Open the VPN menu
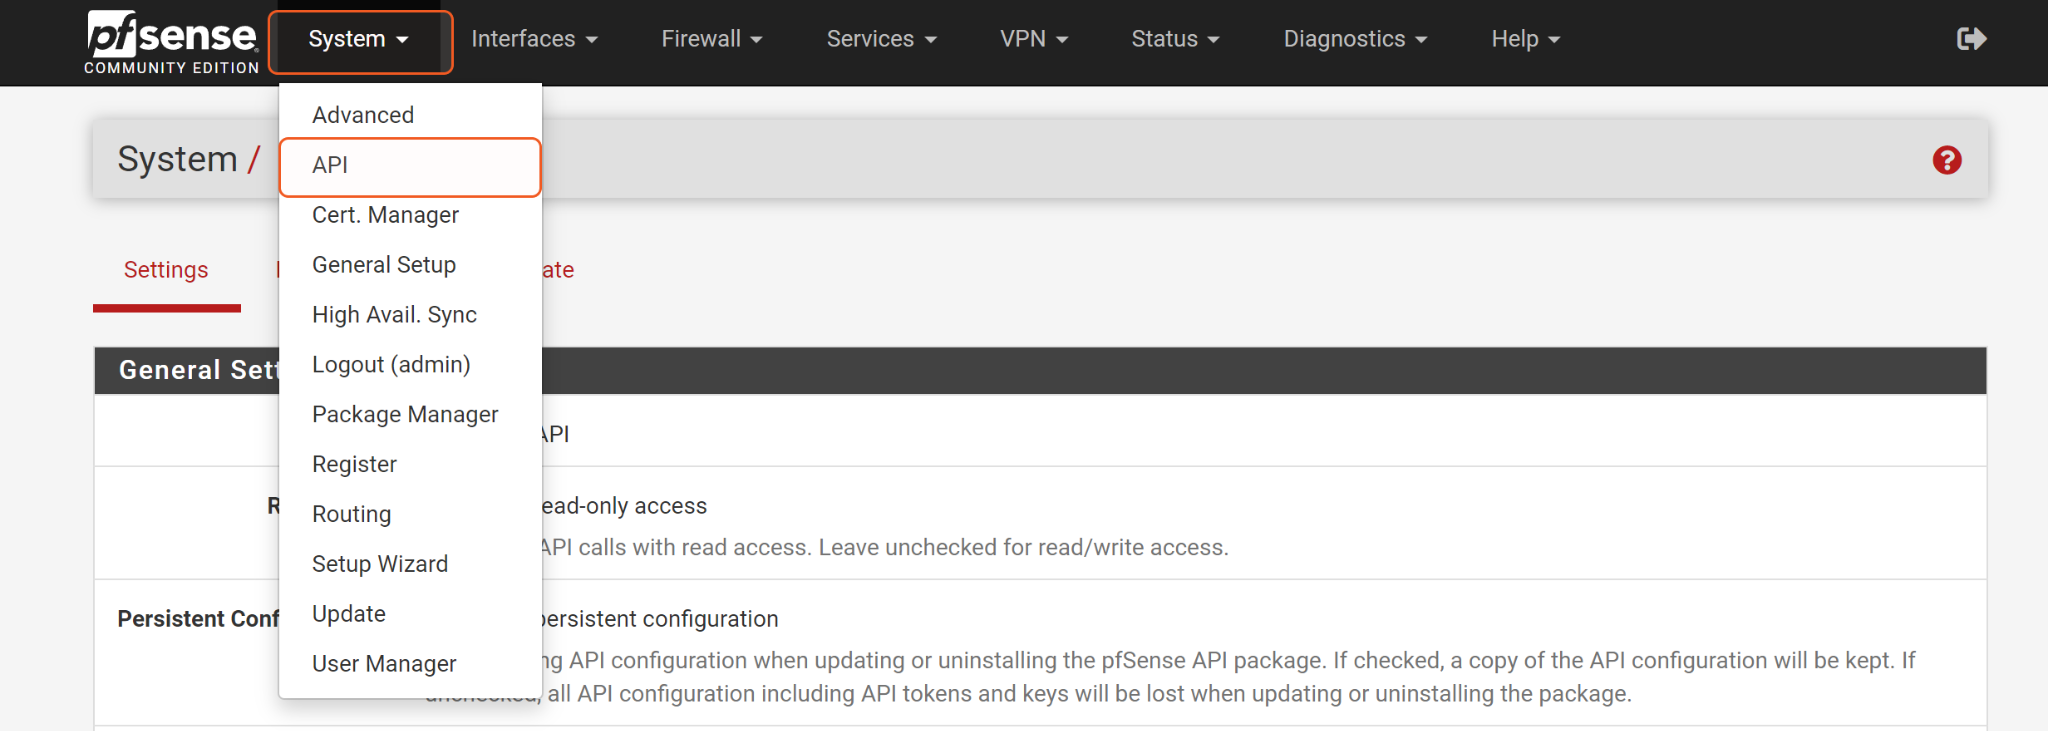Screen dimensions: 2048x731 pyautogui.click(x=1033, y=39)
